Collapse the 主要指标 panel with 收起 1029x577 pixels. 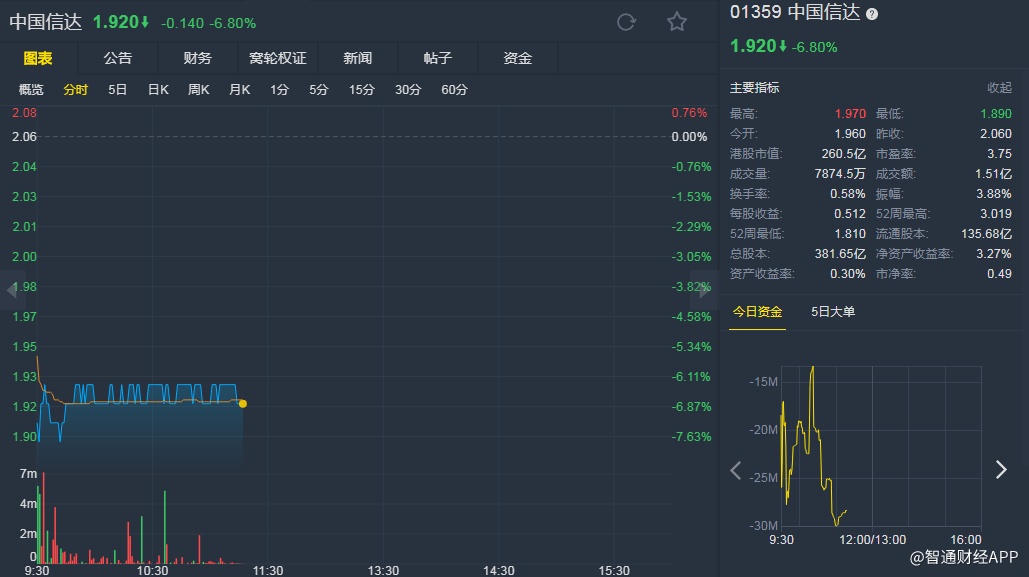(x=999, y=88)
